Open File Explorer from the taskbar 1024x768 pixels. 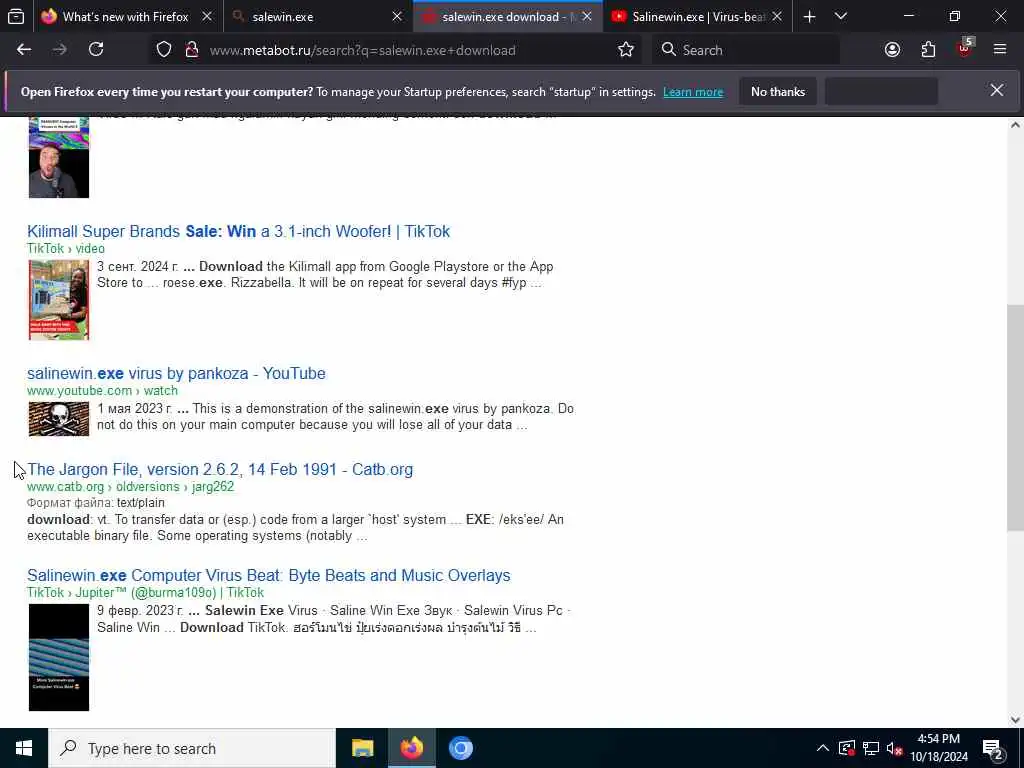[x=362, y=748]
